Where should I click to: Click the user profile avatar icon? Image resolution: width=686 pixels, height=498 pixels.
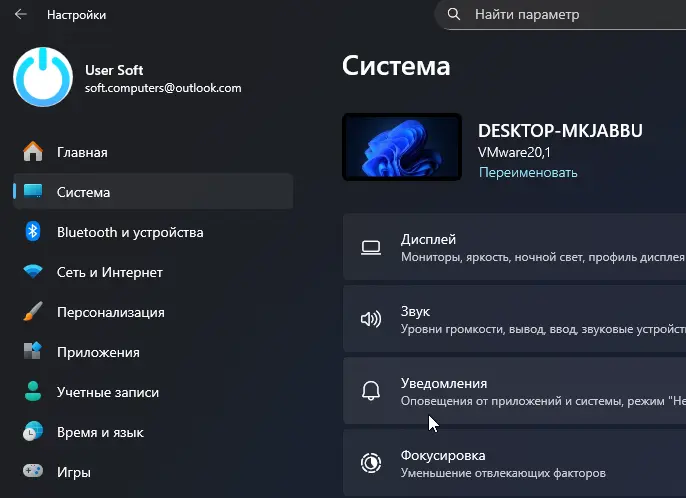(x=42, y=77)
